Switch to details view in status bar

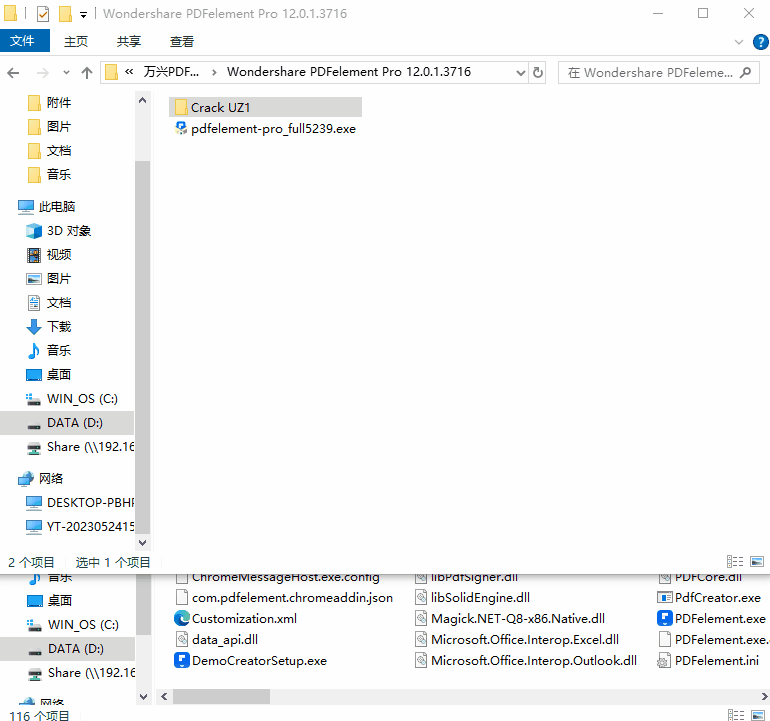point(735,562)
